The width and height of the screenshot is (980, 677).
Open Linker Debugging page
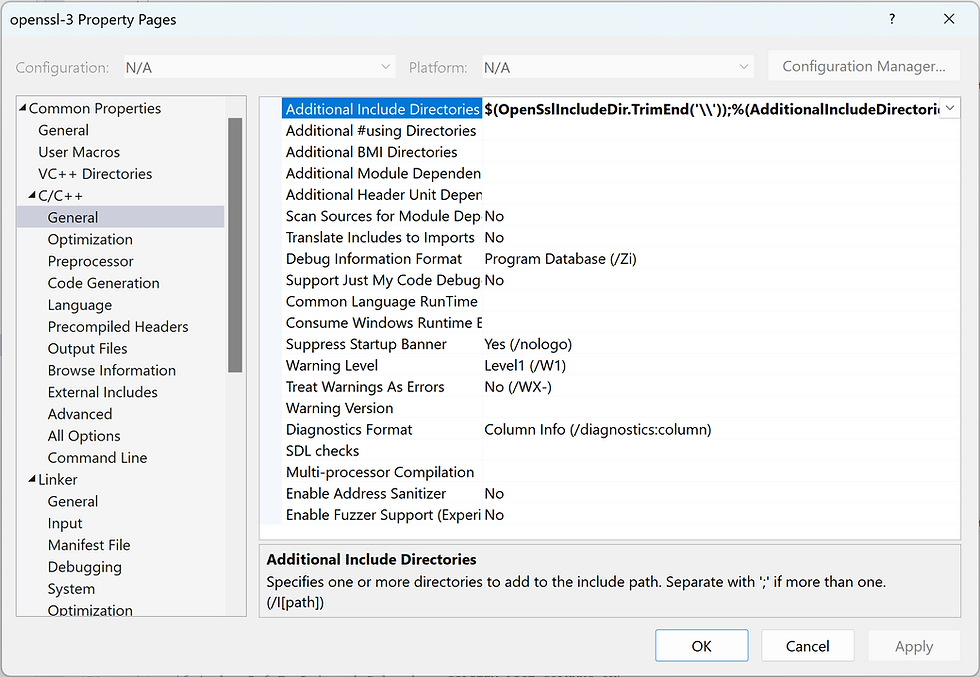click(x=84, y=567)
